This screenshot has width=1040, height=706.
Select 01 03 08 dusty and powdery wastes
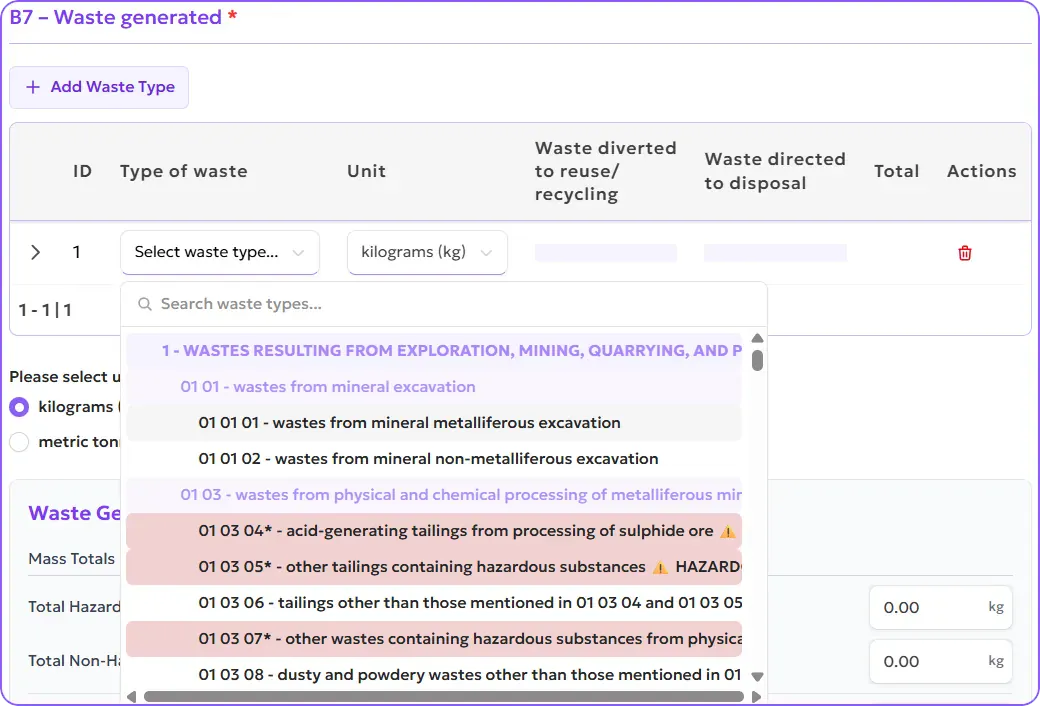coord(434,674)
